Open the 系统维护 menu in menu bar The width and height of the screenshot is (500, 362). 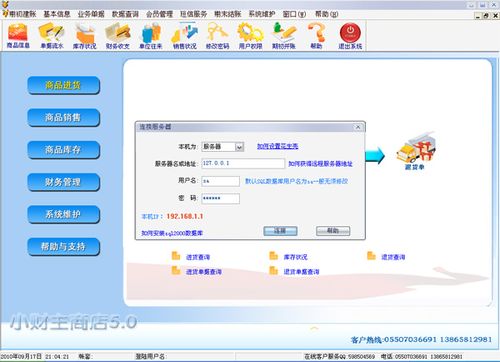click(262, 14)
